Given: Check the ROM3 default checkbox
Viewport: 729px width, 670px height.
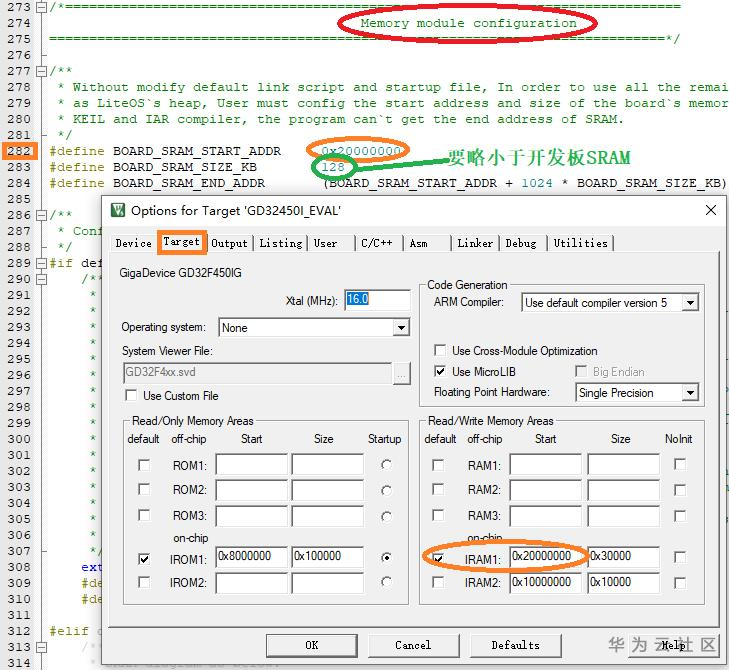Looking at the screenshot, I should click(144, 515).
